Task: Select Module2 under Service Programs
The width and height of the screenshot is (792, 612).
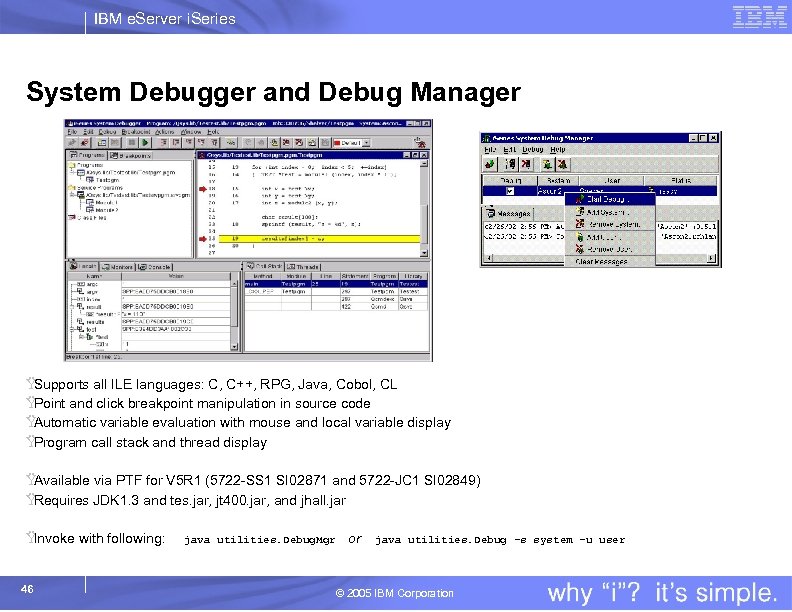Action: click(102, 210)
